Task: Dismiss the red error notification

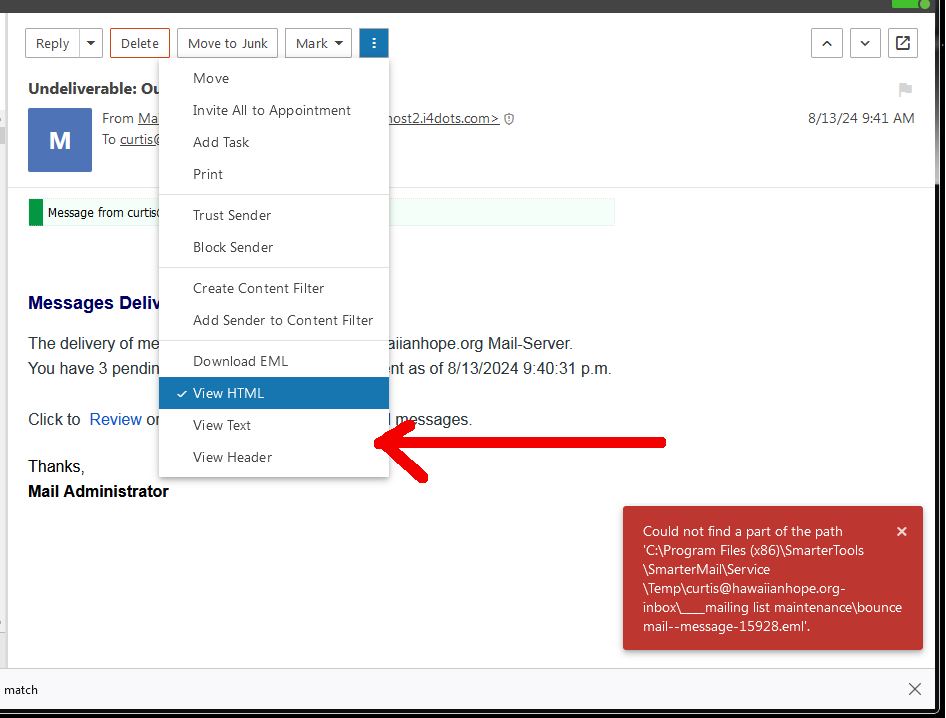Action: tap(902, 532)
